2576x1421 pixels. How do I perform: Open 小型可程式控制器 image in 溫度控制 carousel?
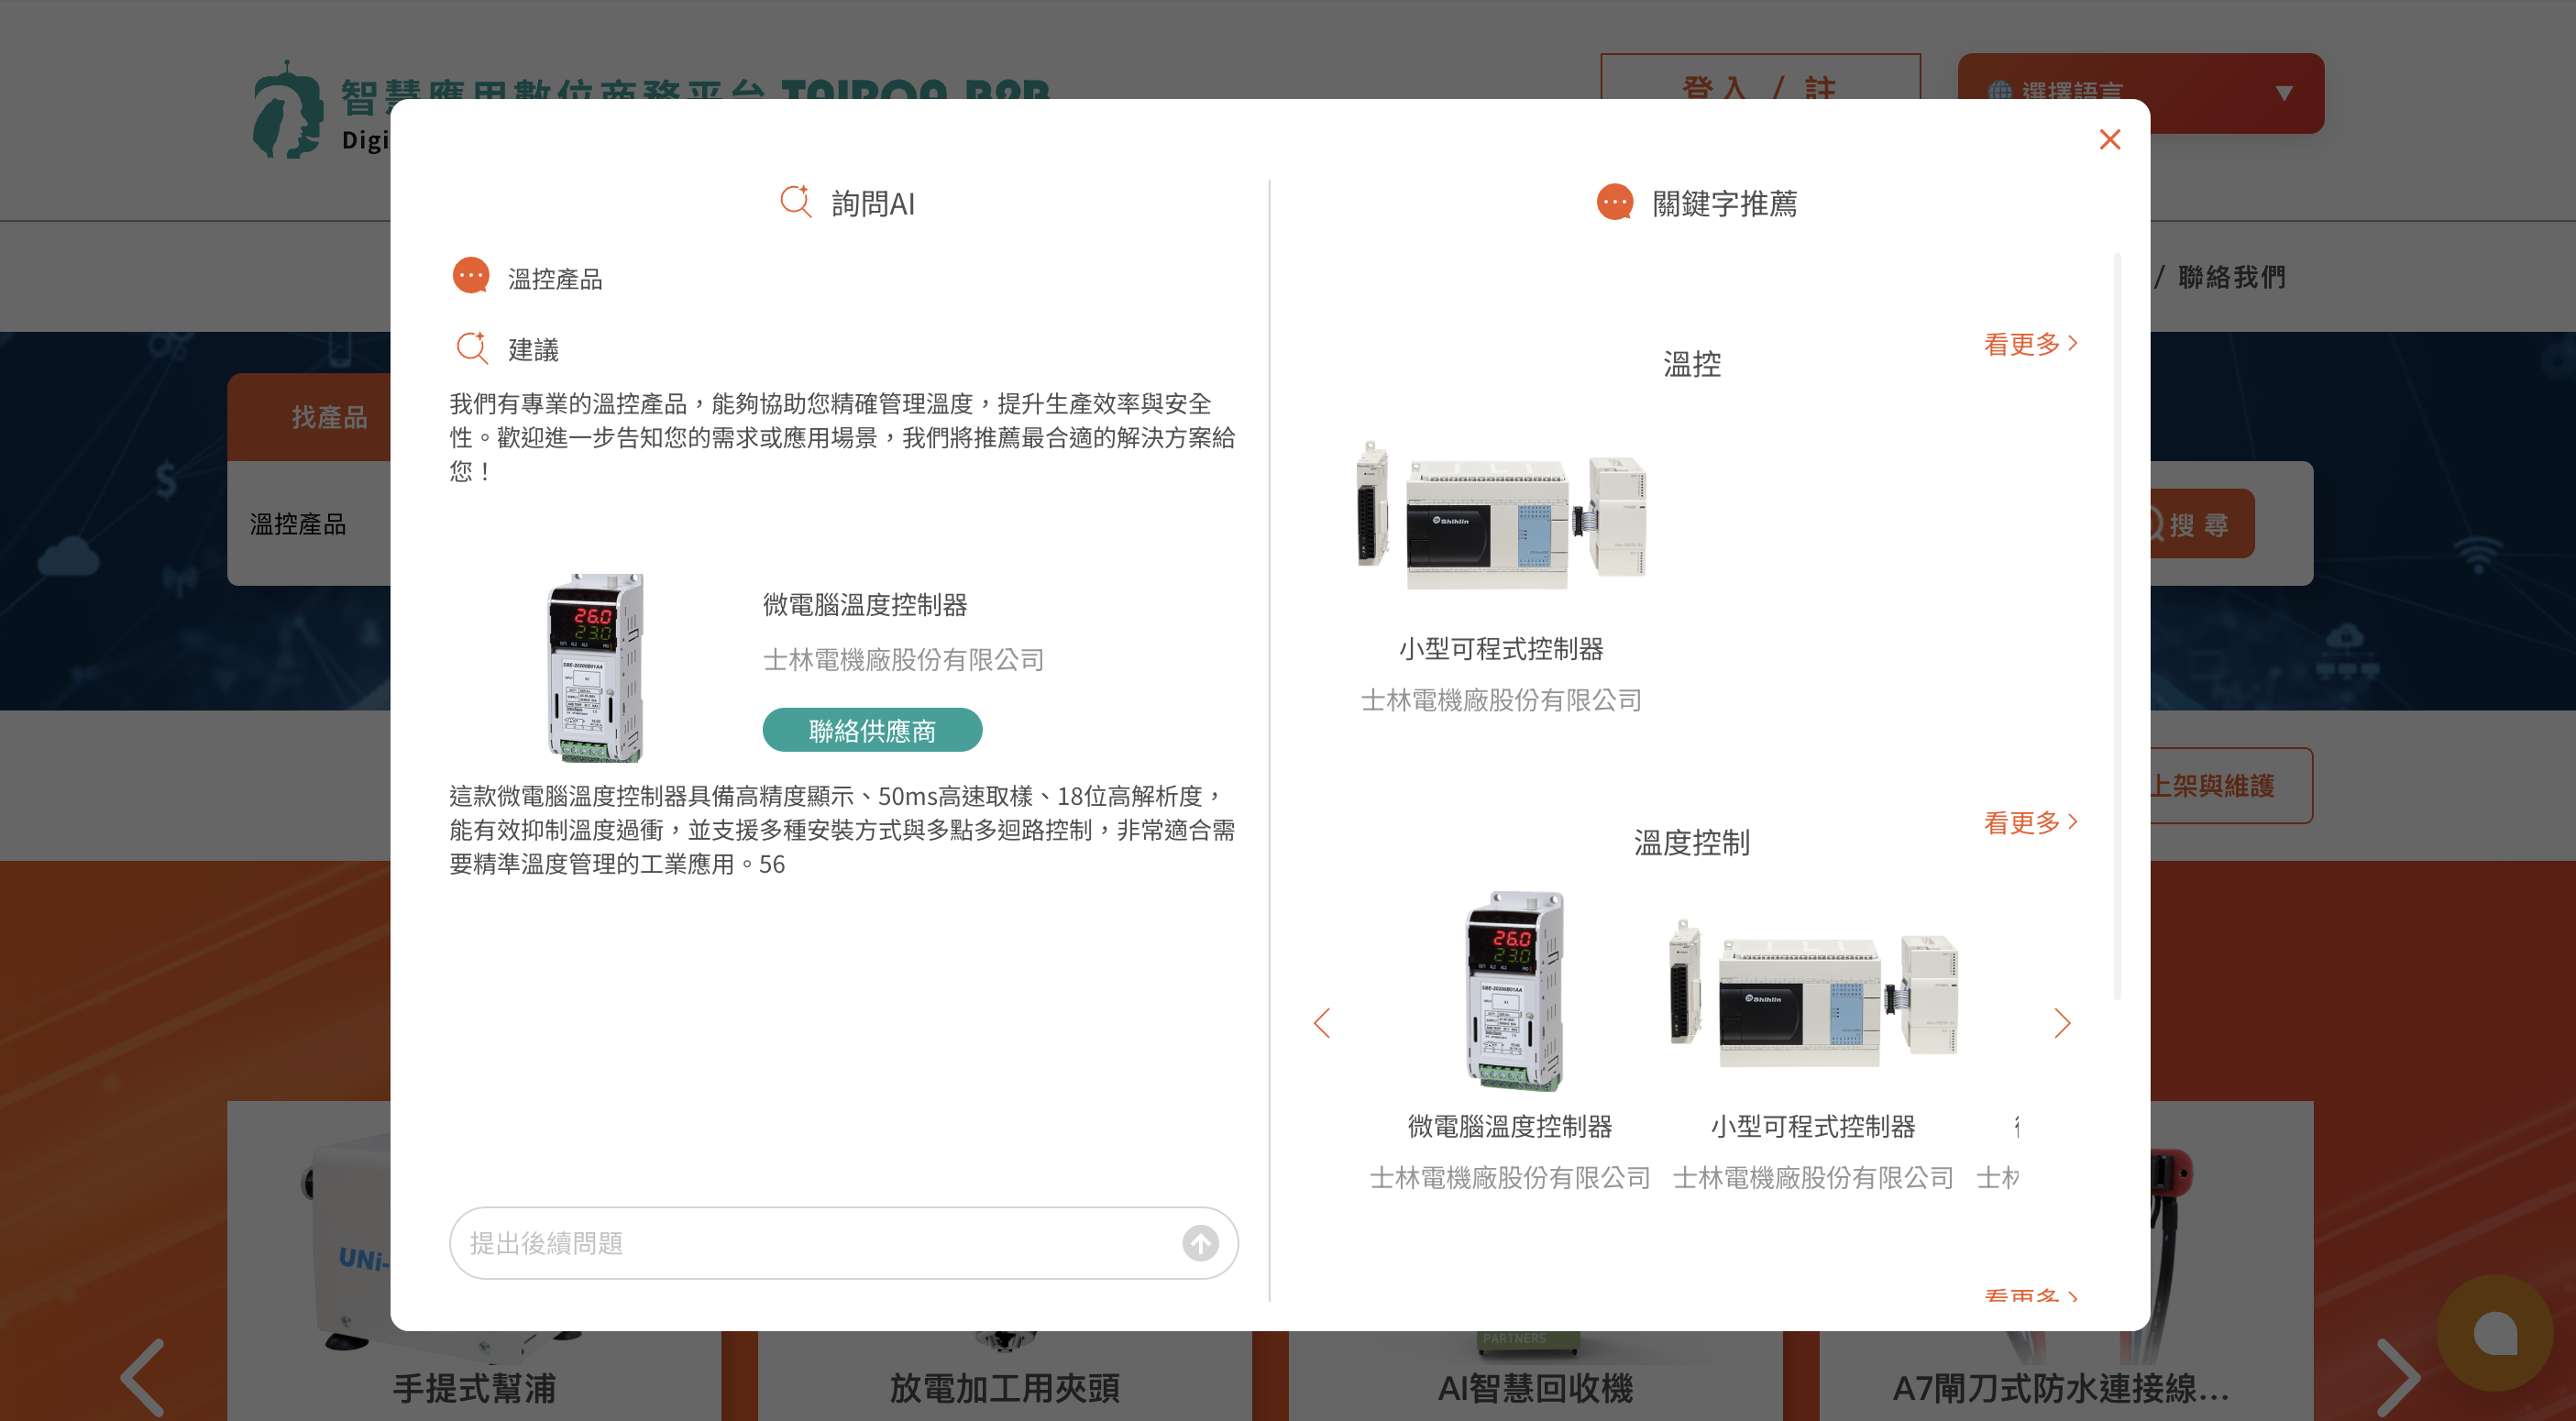click(x=1813, y=993)
